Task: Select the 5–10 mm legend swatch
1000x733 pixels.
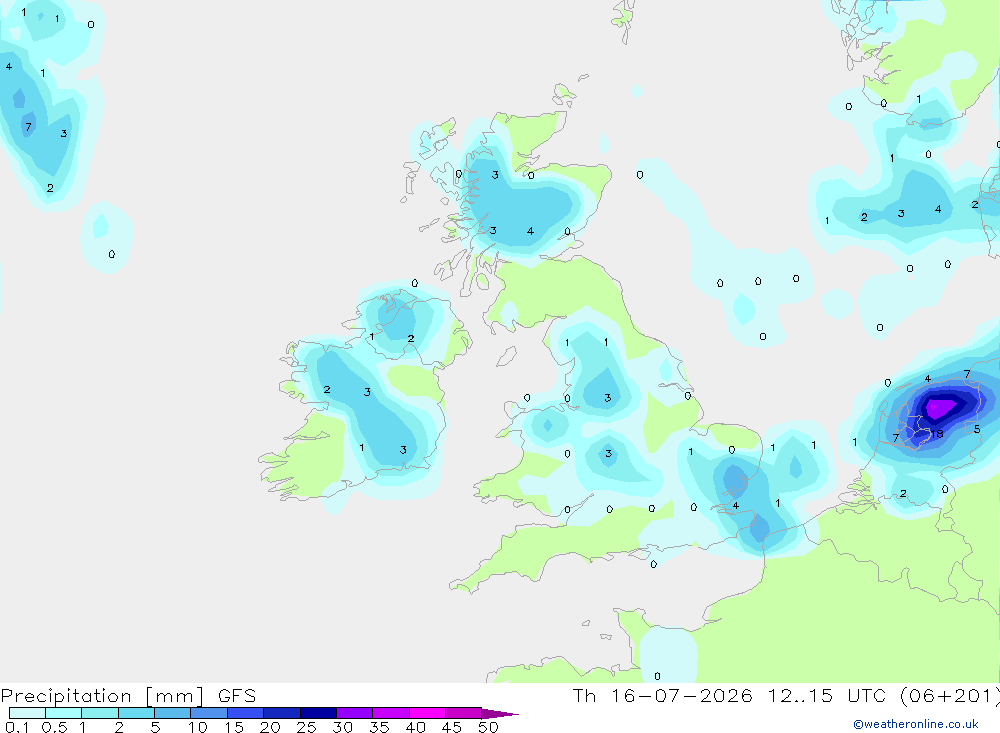Action: 173,713
